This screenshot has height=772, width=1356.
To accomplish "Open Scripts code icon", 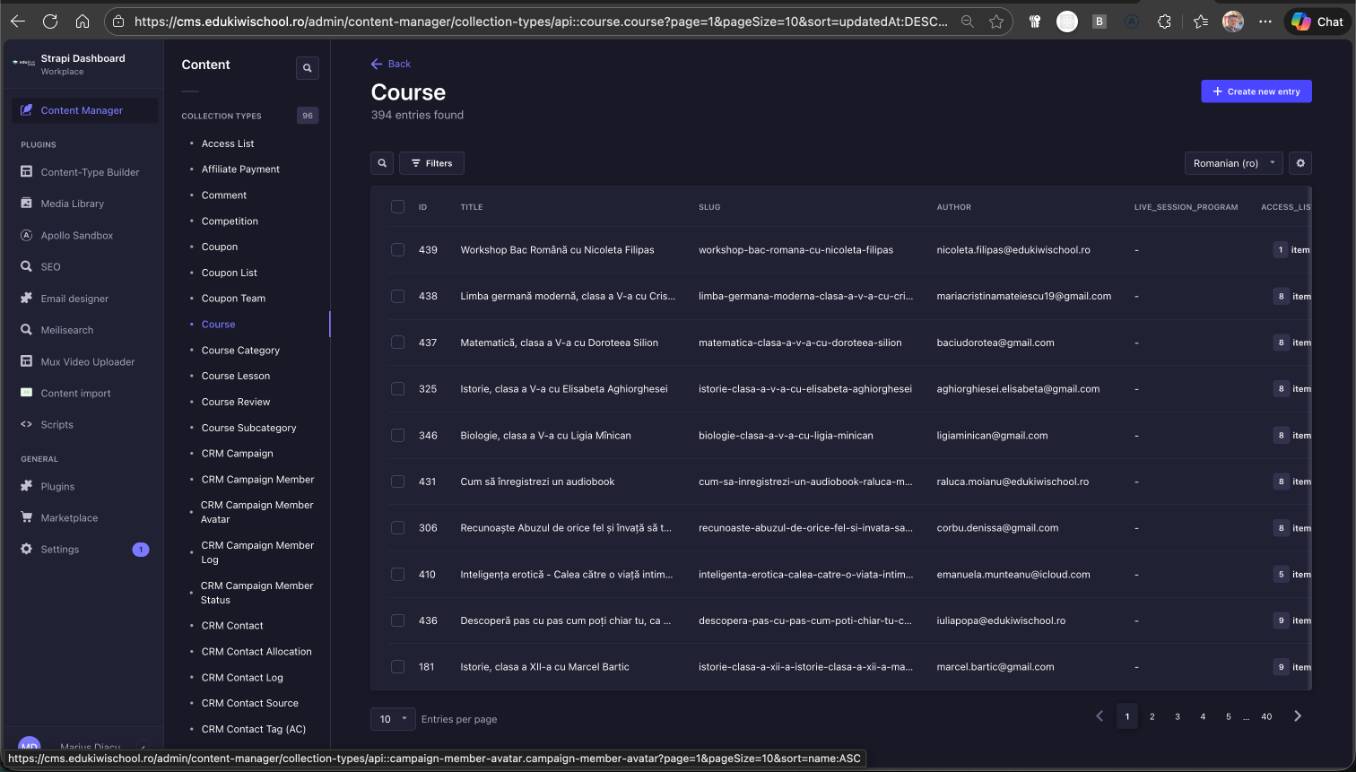I will pos(26,424).
